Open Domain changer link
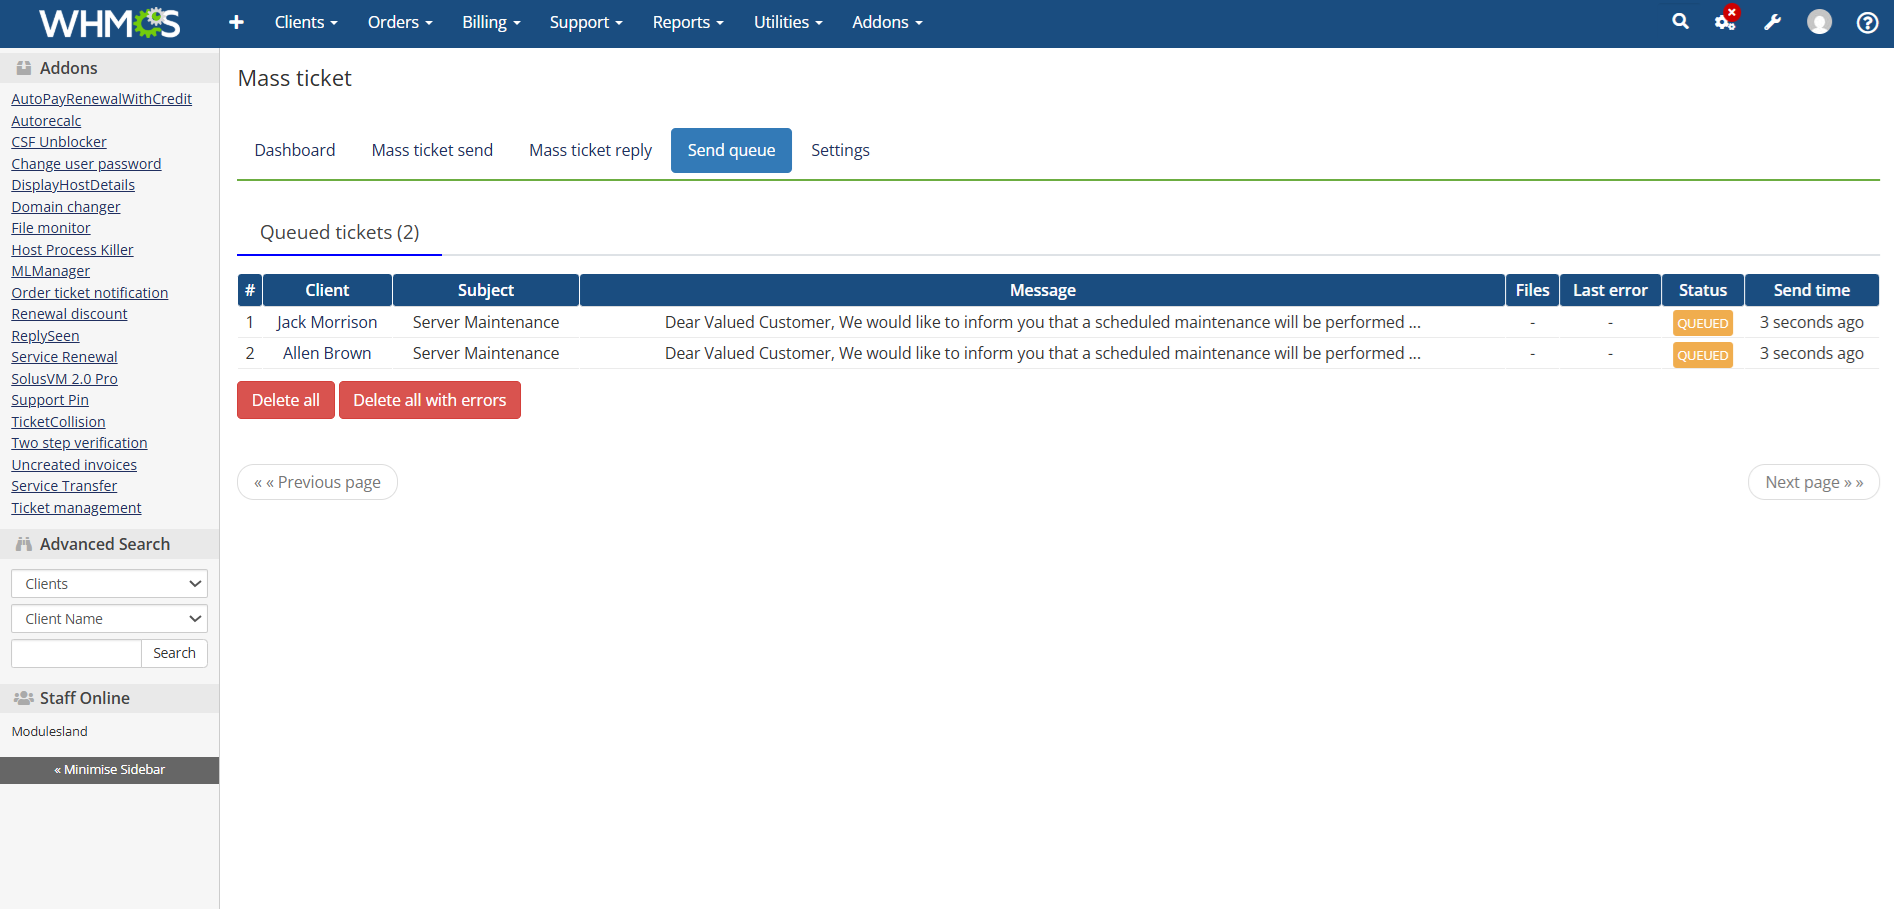Image resolution: width=1894 pixels, height=909 pixels. [66, 207]
